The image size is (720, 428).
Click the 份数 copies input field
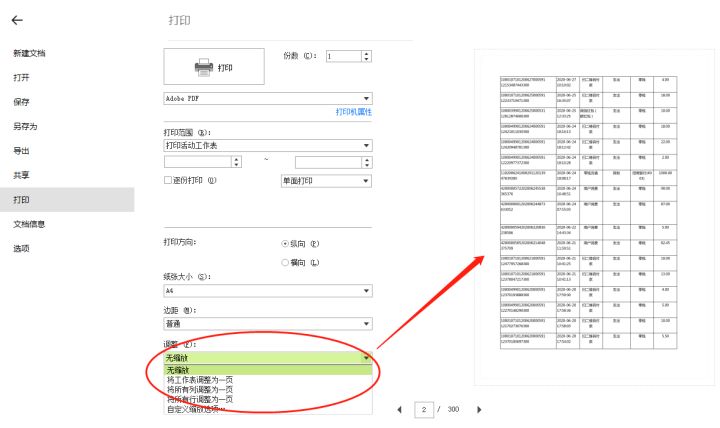click(344, 56)
